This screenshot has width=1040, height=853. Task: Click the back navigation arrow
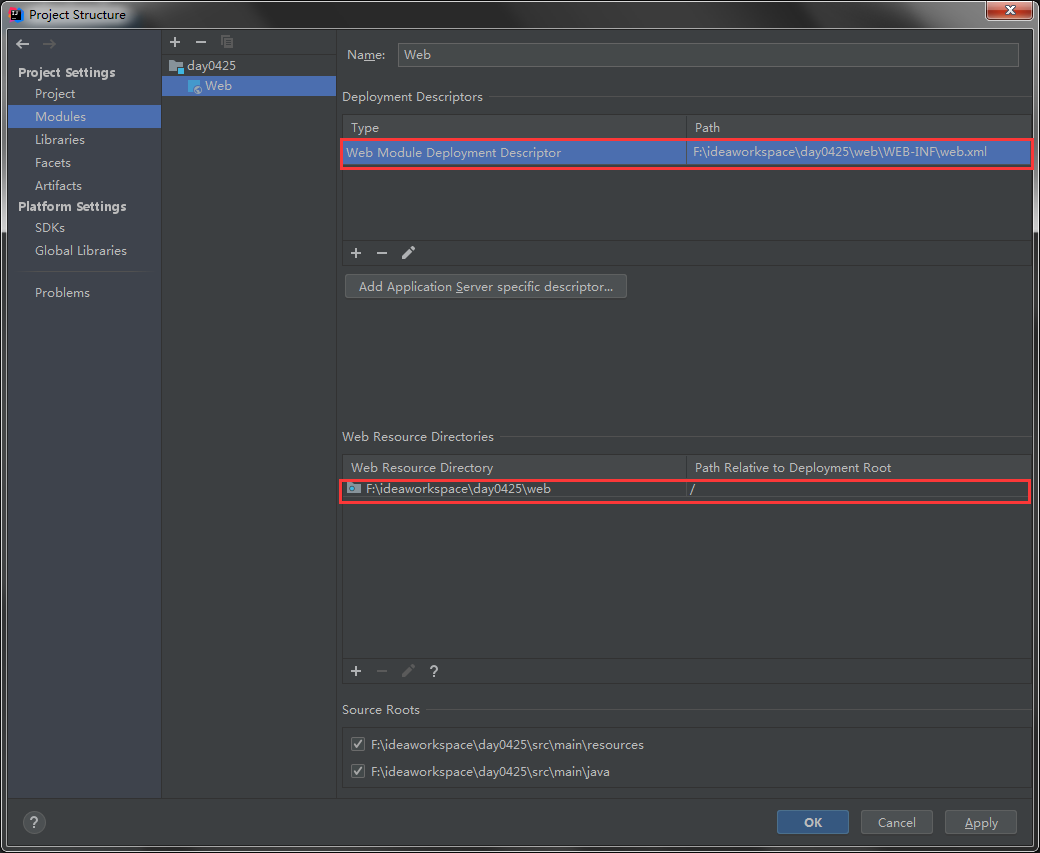pos(23,44)
